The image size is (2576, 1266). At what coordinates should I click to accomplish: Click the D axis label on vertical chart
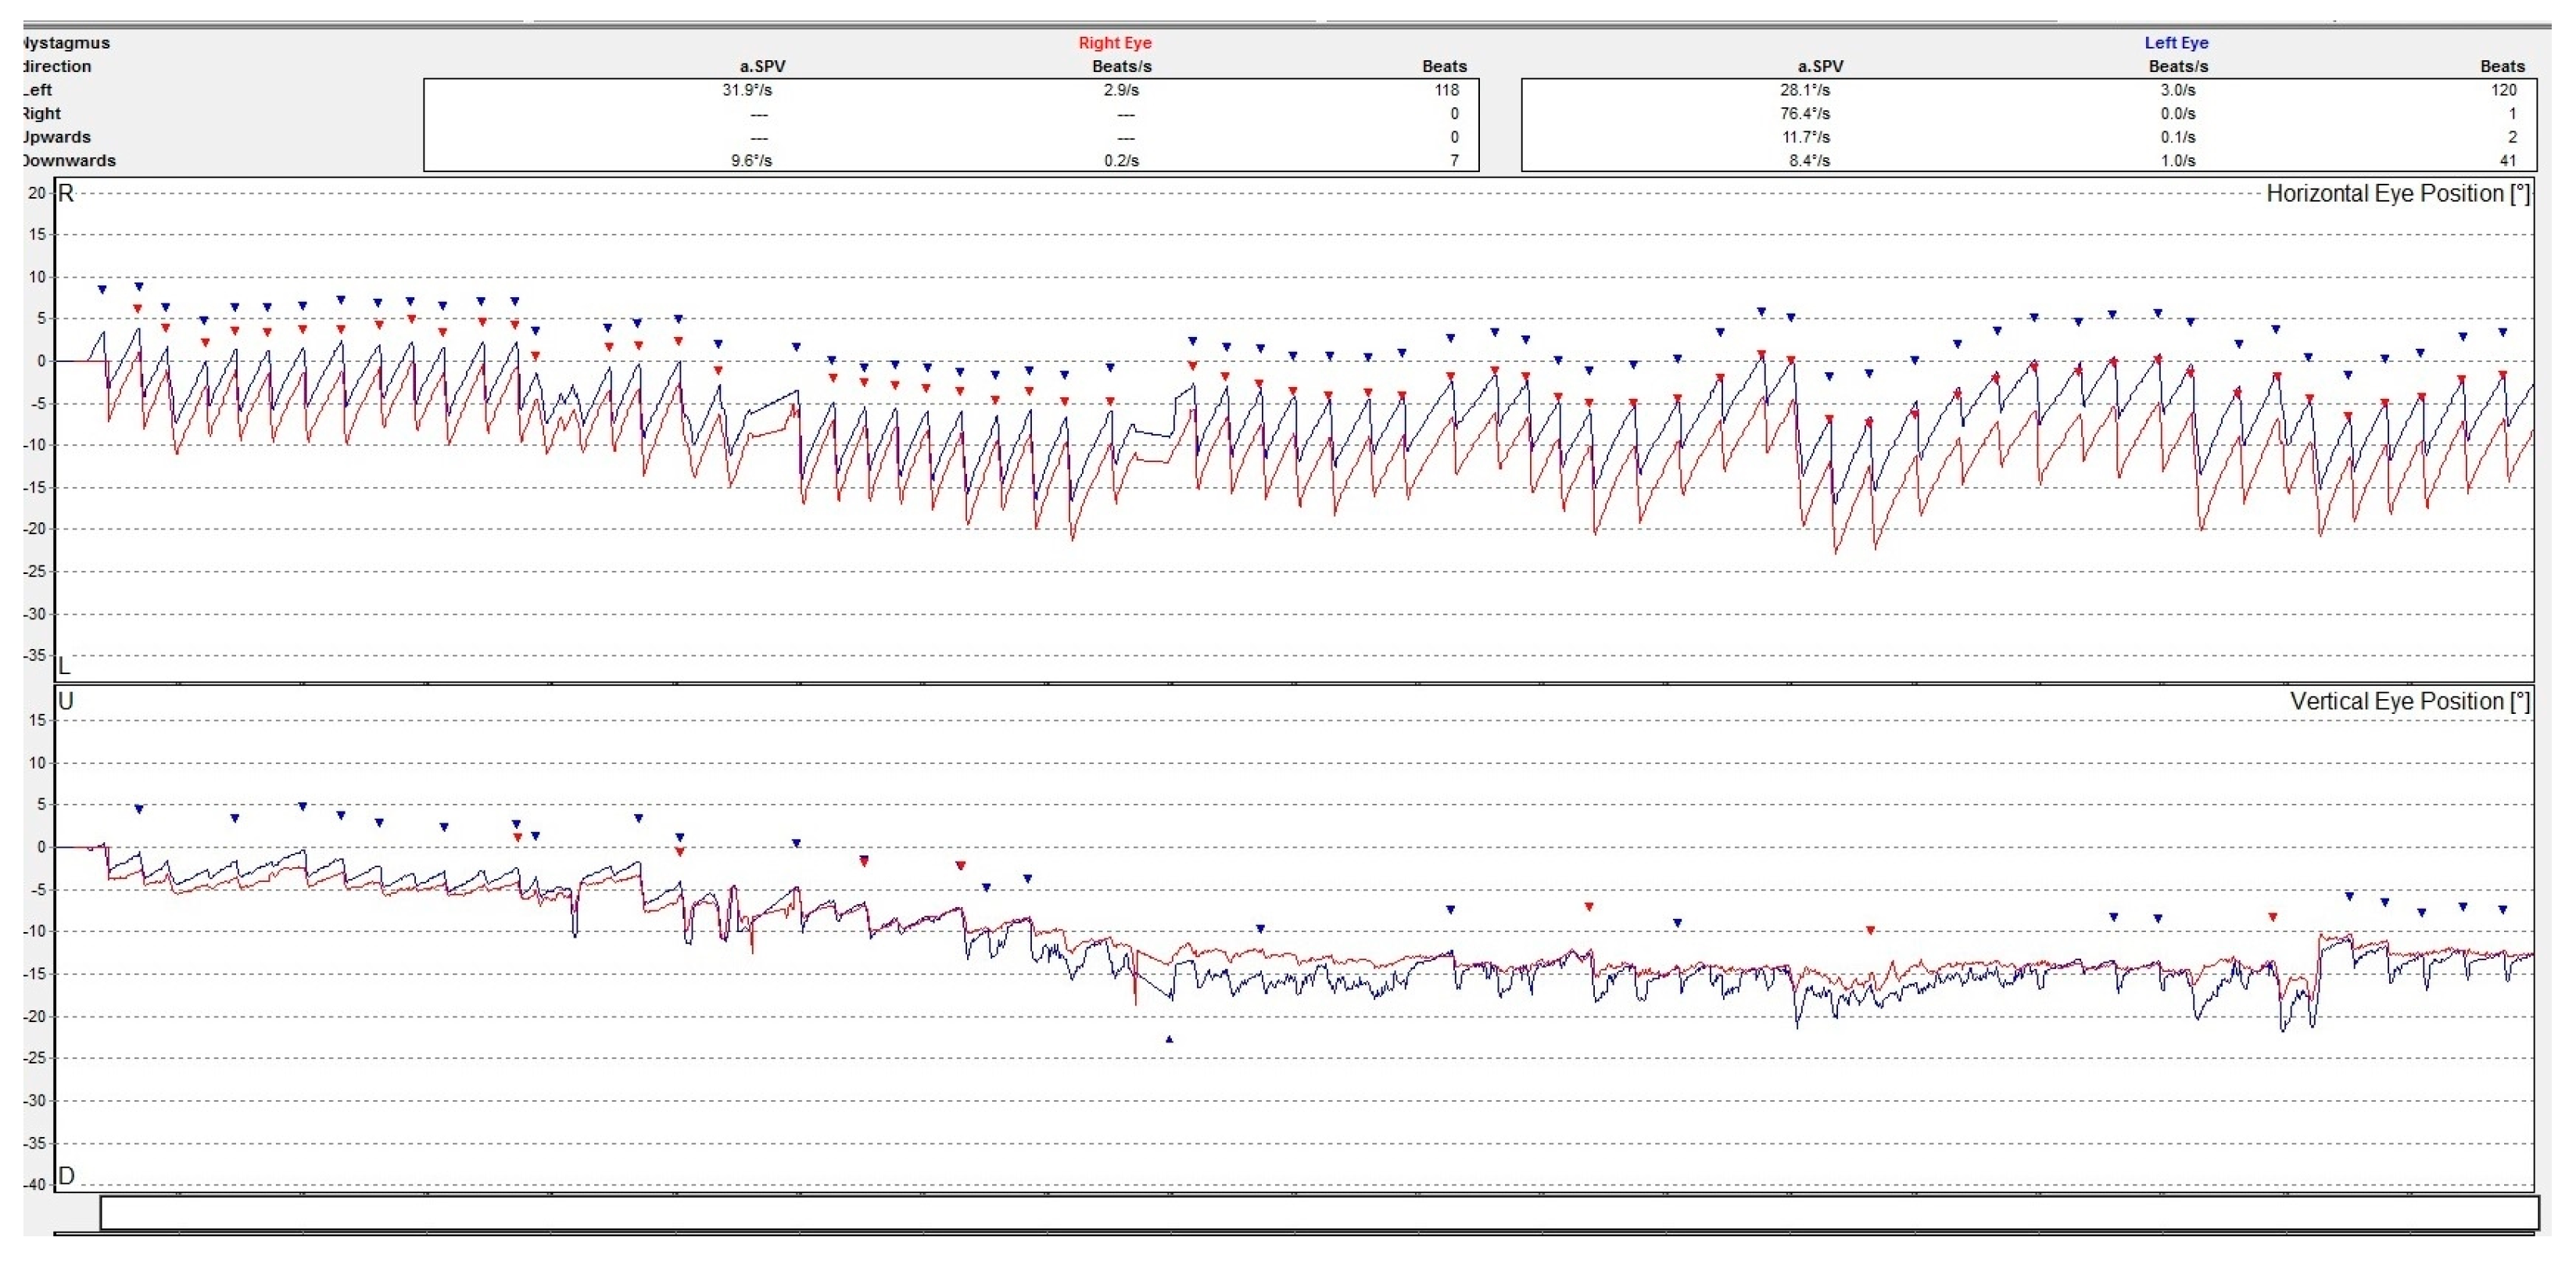point(66,1175)
